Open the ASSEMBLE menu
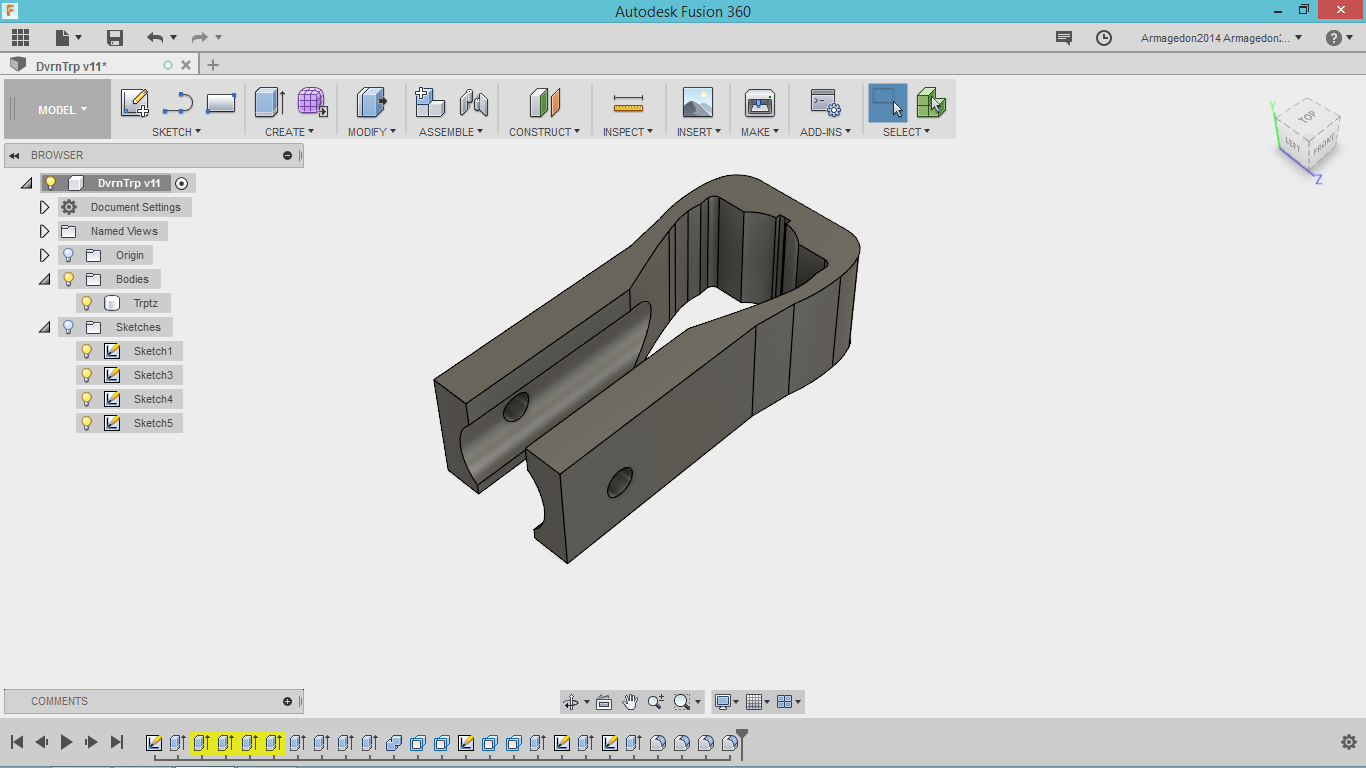1366x768 pixels. (451, 132)
